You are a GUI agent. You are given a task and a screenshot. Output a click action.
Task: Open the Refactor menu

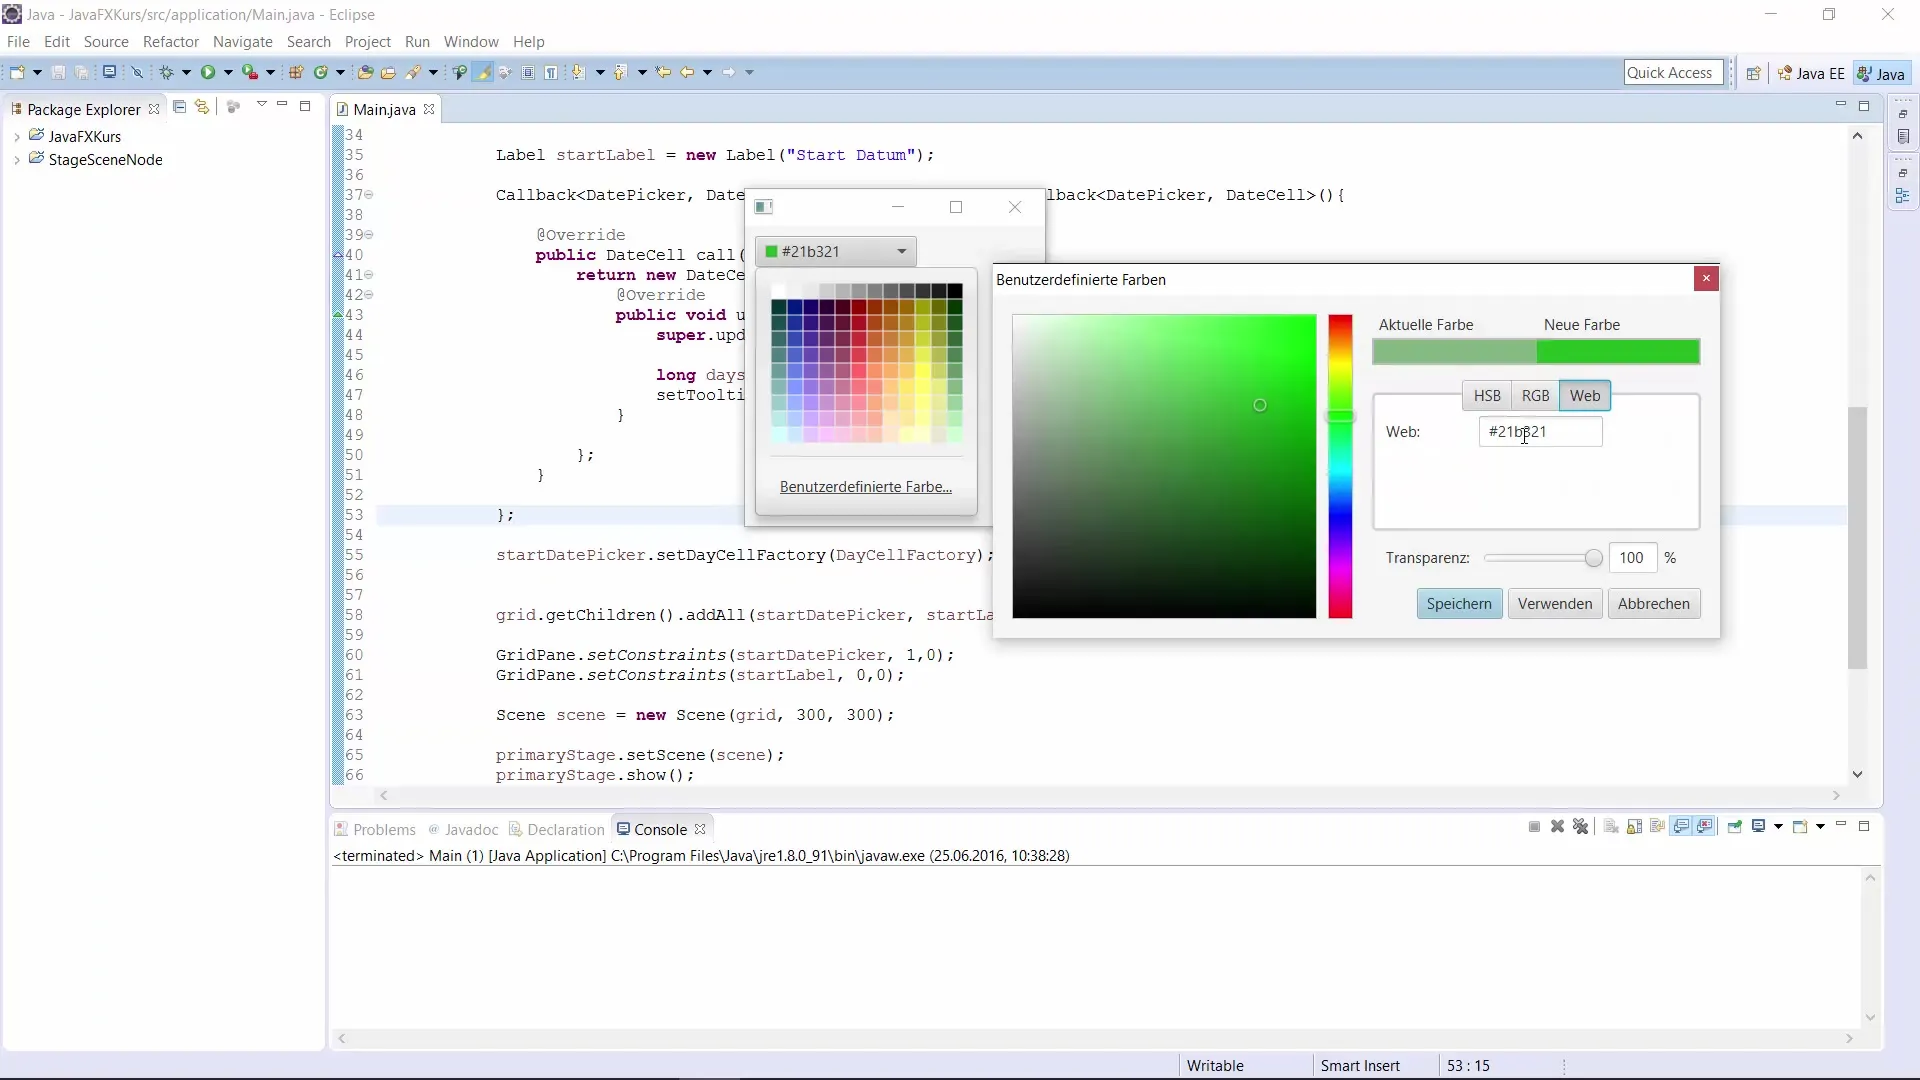click(x=171, y=42)
